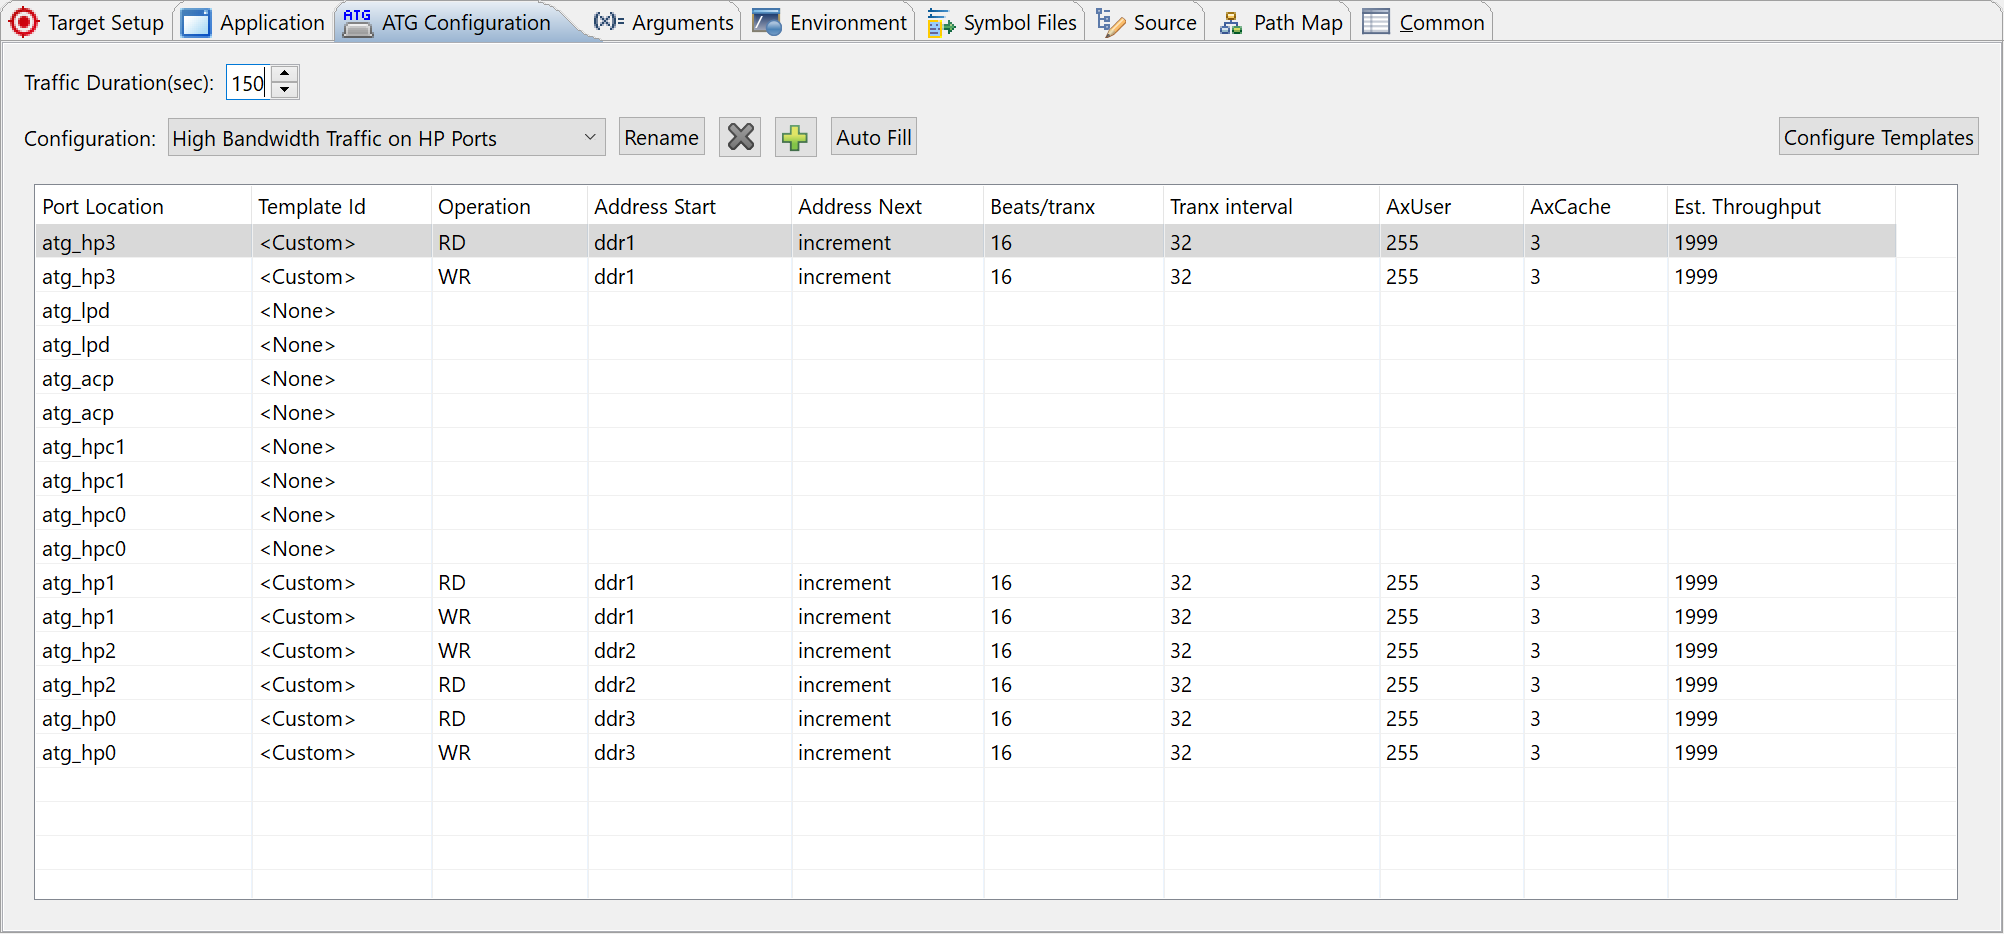Decrease Traffic Duration with down arrow
The height and width of the screenshot is (934, 2004).
(x=285, y=91)
